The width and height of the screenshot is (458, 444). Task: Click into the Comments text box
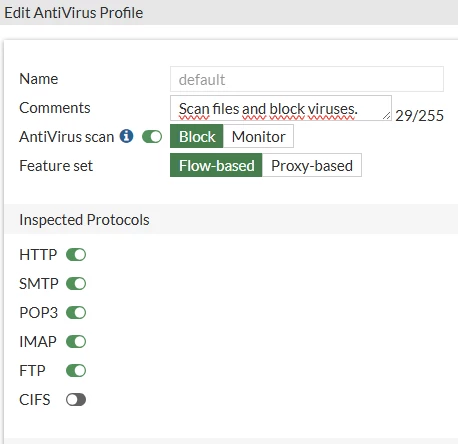tap(281, 108)
